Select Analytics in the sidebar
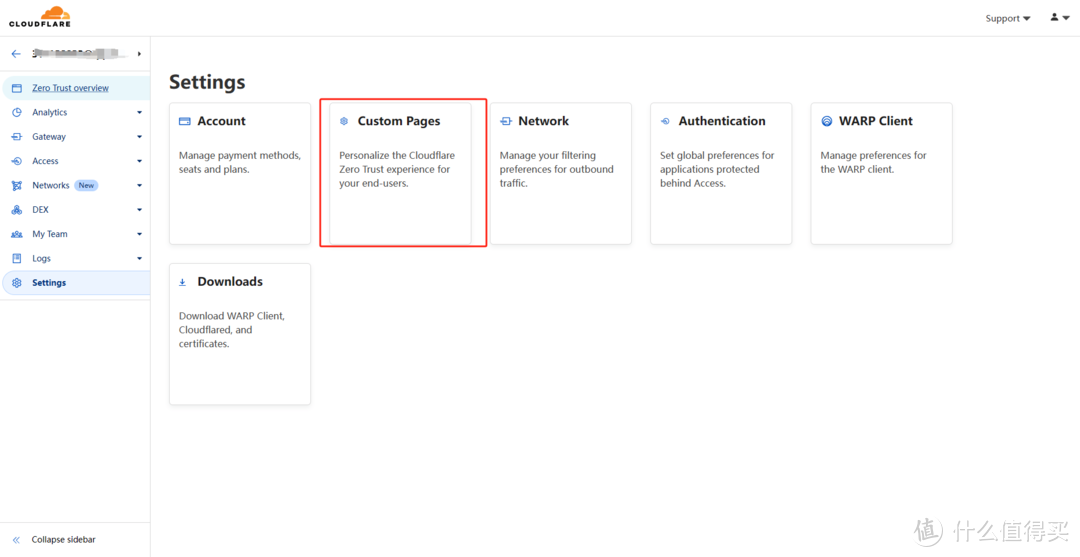This screenshot has width=1080, height=557. [x=50, y=112]
